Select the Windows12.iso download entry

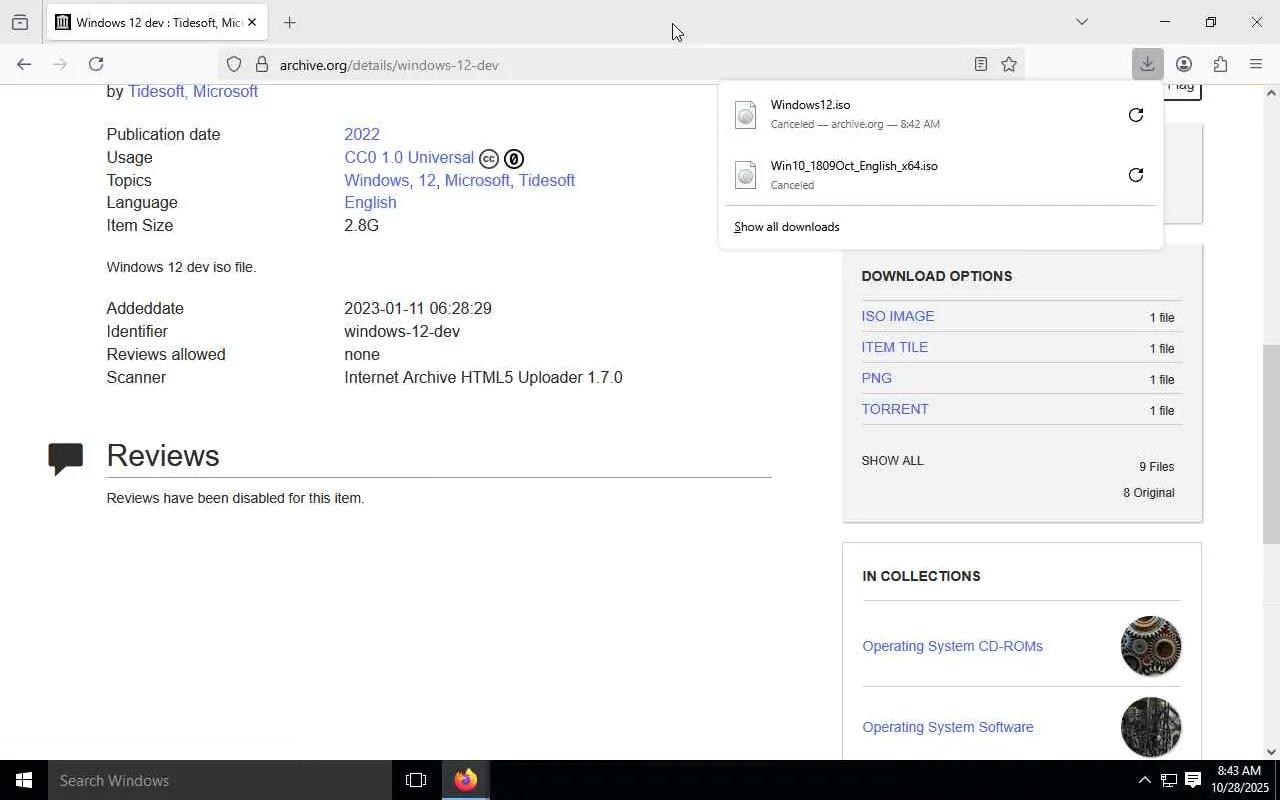point(920,114)
